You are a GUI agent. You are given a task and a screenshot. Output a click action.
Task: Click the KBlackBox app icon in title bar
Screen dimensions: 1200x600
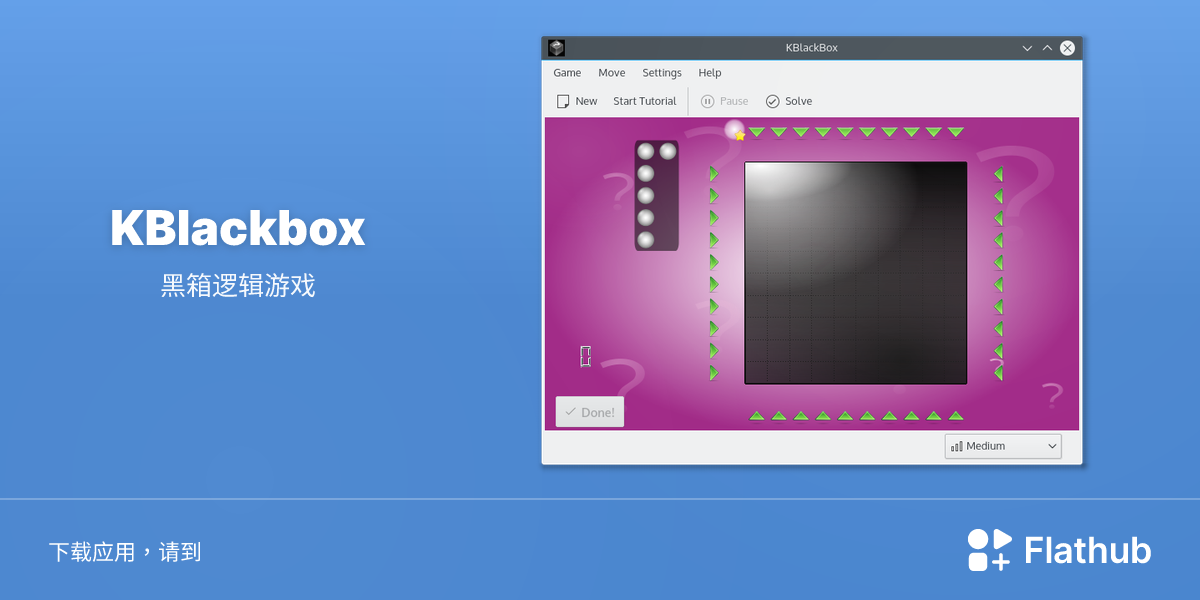(557, 47)
